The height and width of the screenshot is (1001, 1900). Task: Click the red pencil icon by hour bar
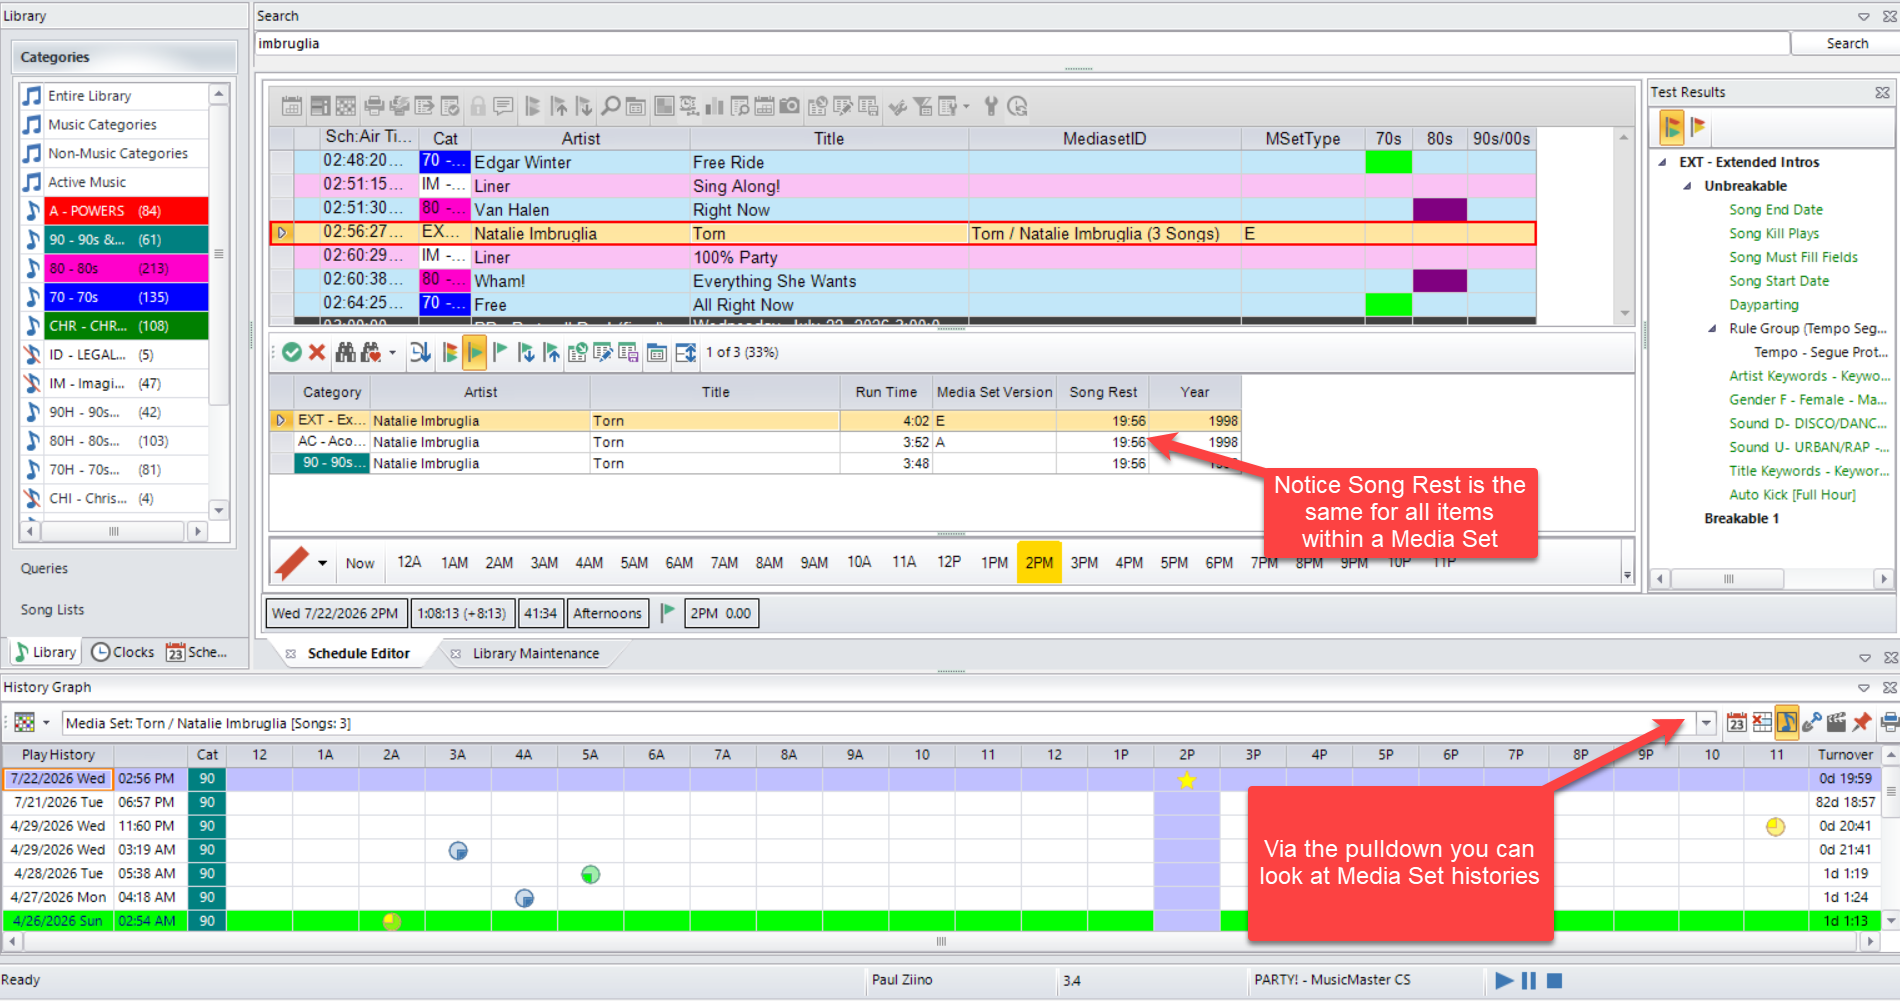(293, 562)
